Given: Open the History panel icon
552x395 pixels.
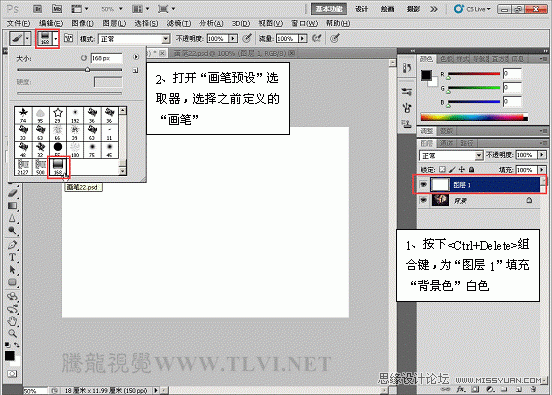Looking at the screenshot, I should click(407, 68).
